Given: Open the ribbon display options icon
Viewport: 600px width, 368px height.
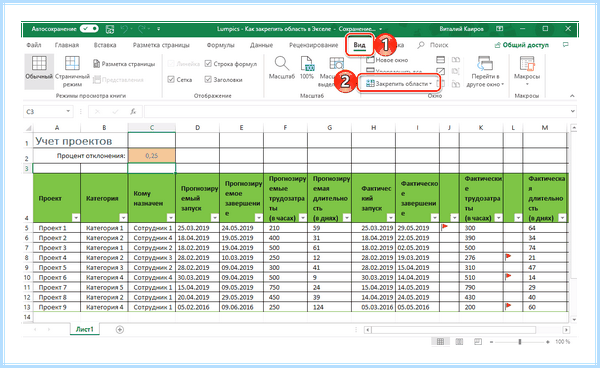Looking at the screenshot, I should [x=499, y=29].
